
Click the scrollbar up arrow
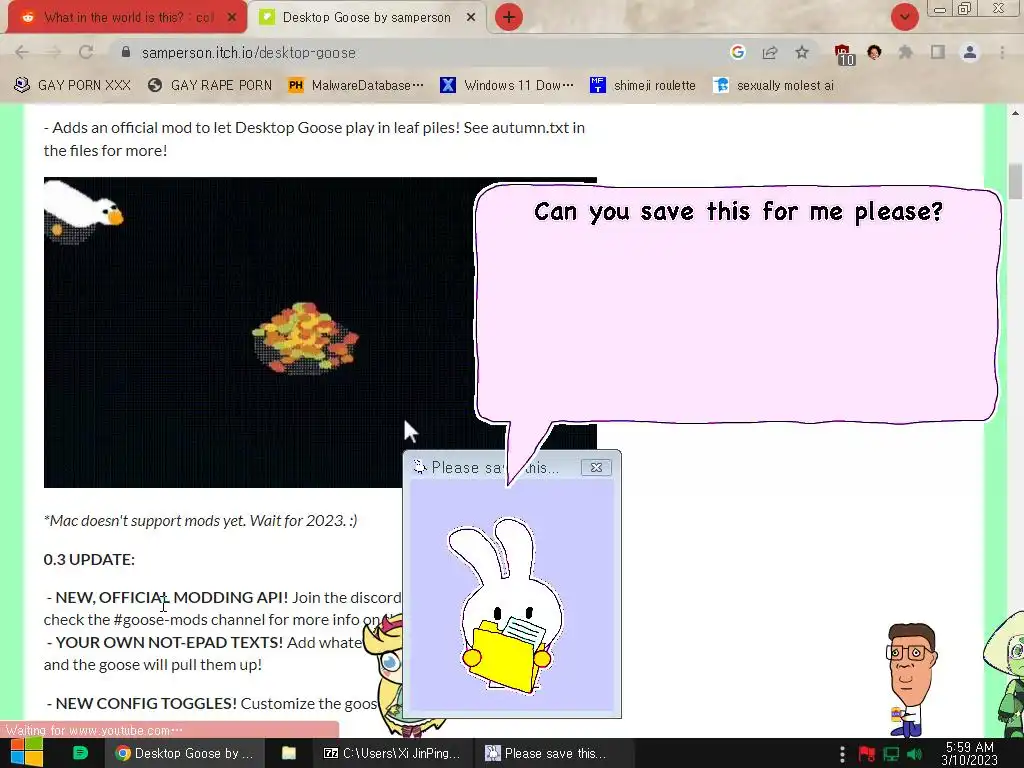1014,112
